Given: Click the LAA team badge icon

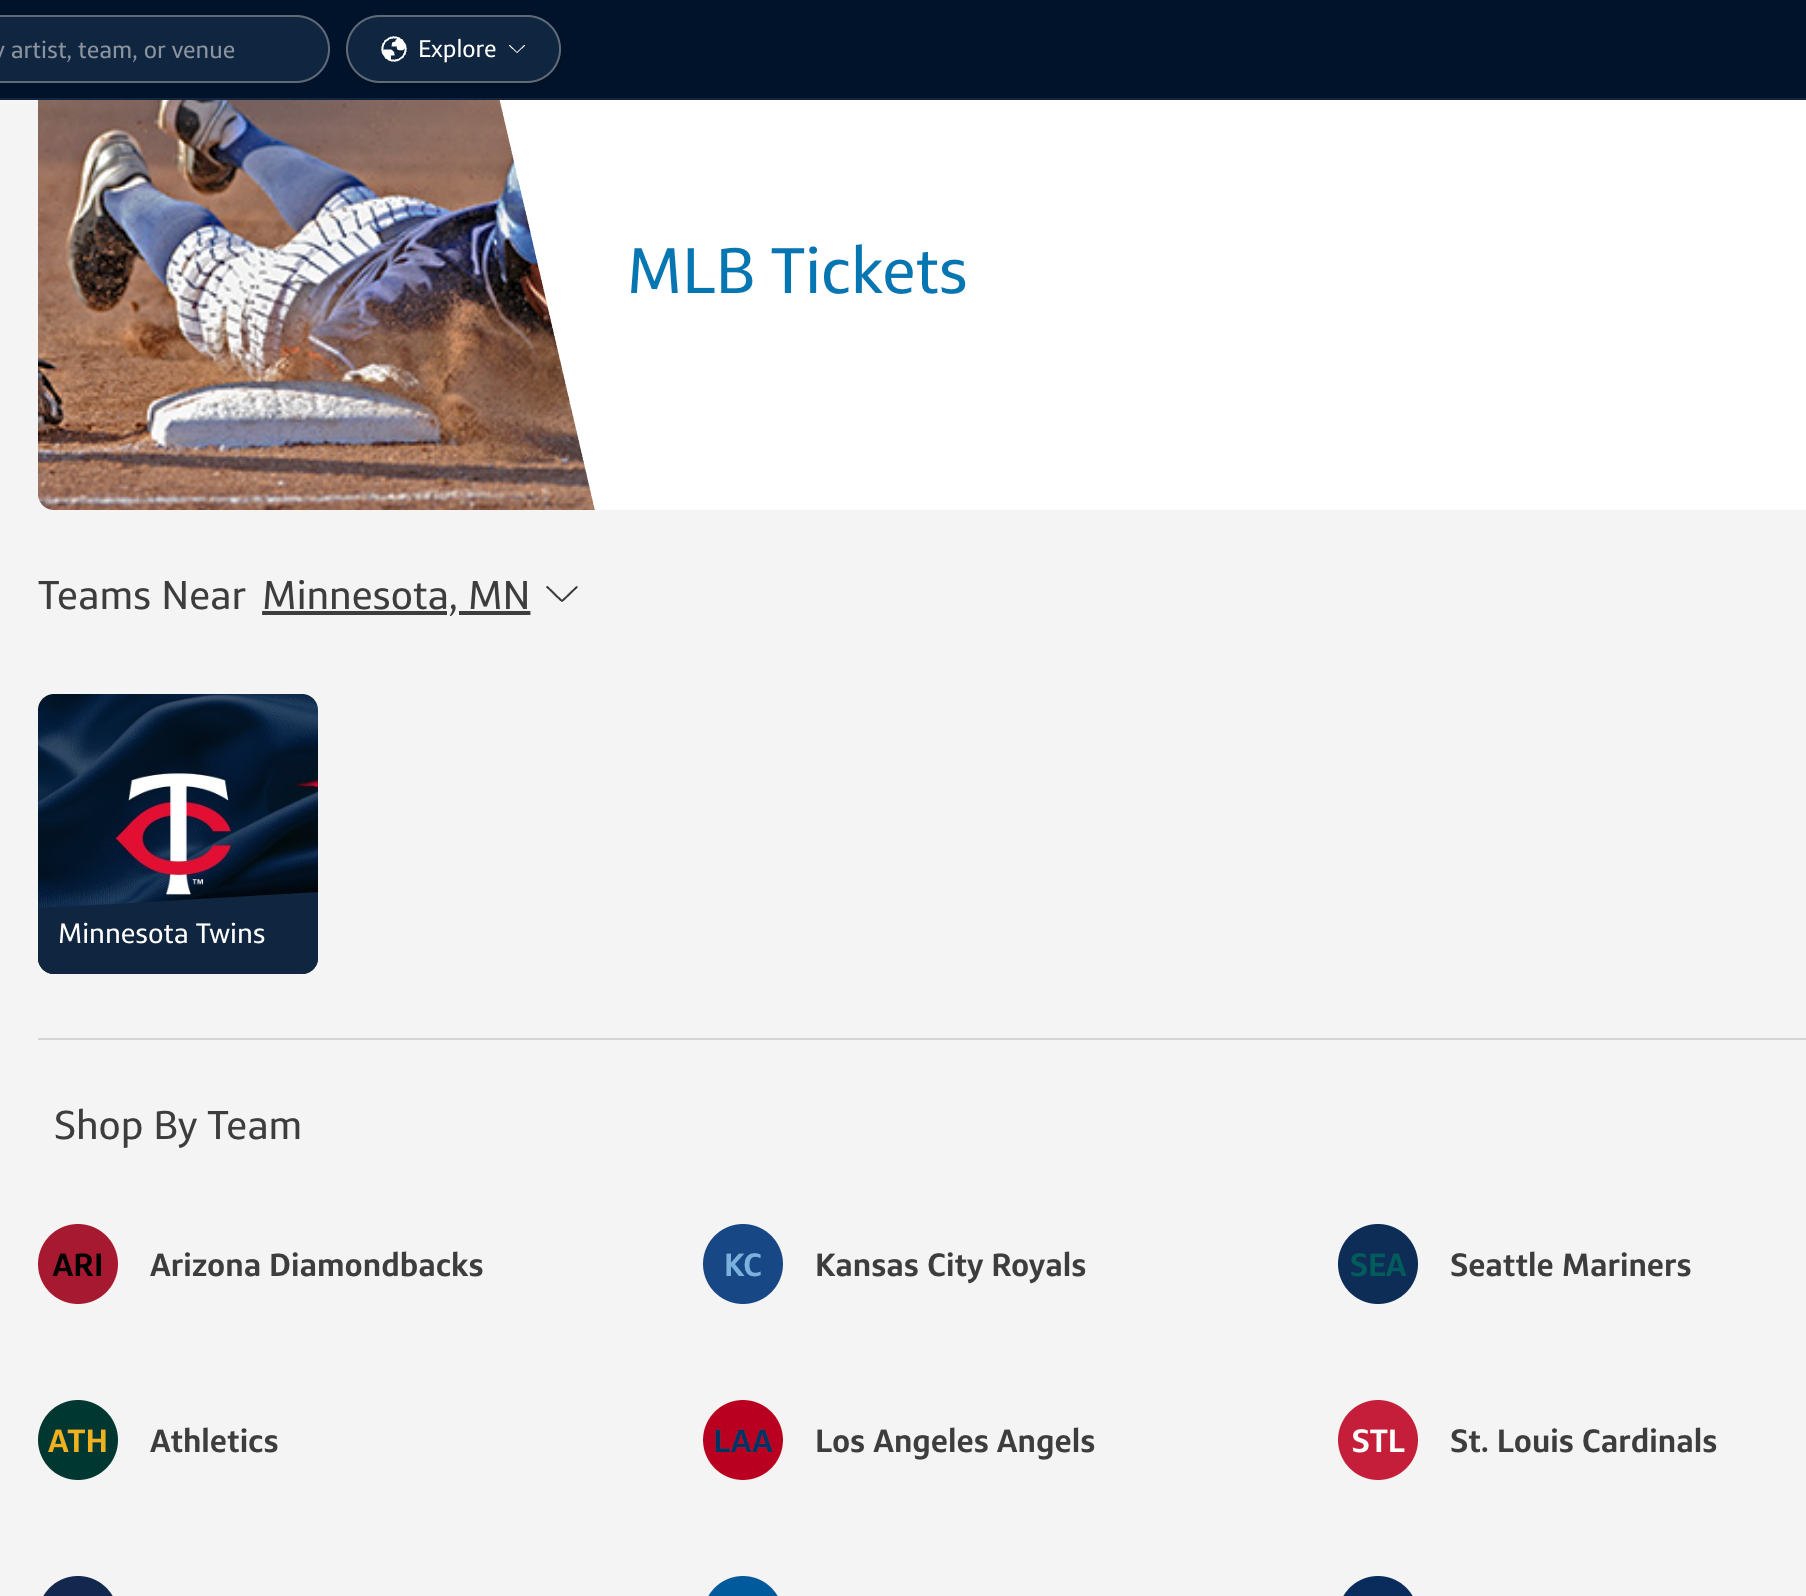Looking at the screenshot, I should (743, 1440).
